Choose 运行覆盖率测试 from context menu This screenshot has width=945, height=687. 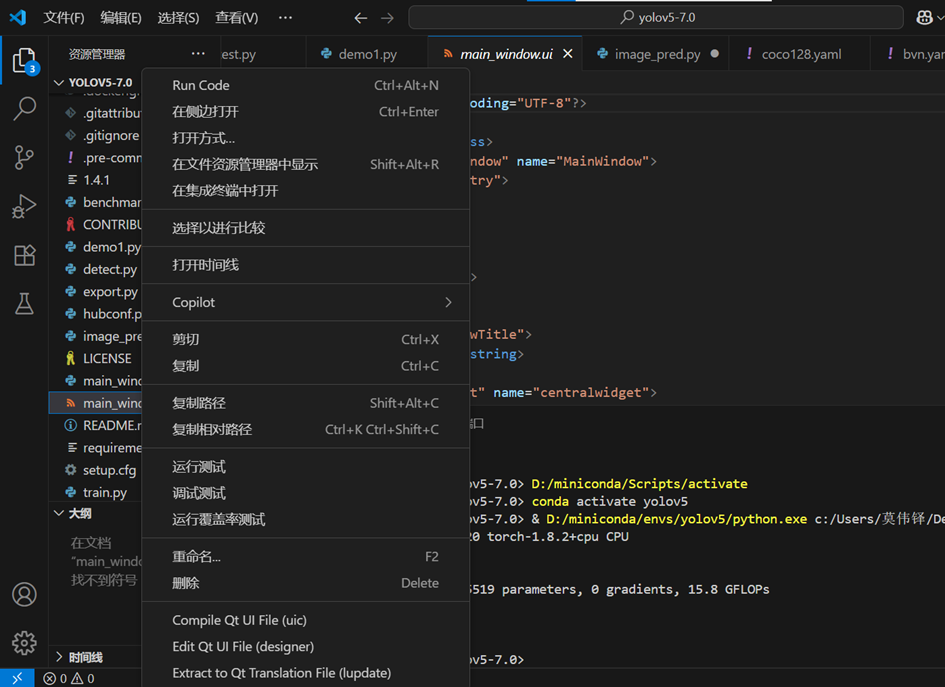click(306, 519)
